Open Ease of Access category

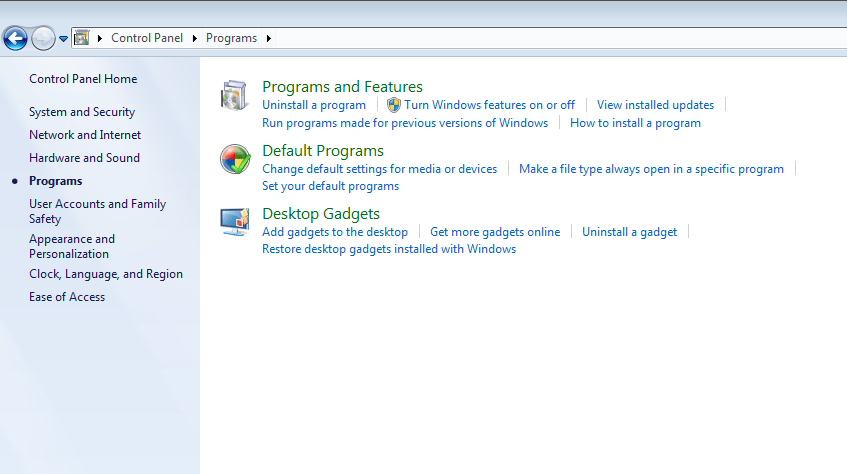pyautogui.click(x=67, y=297)
